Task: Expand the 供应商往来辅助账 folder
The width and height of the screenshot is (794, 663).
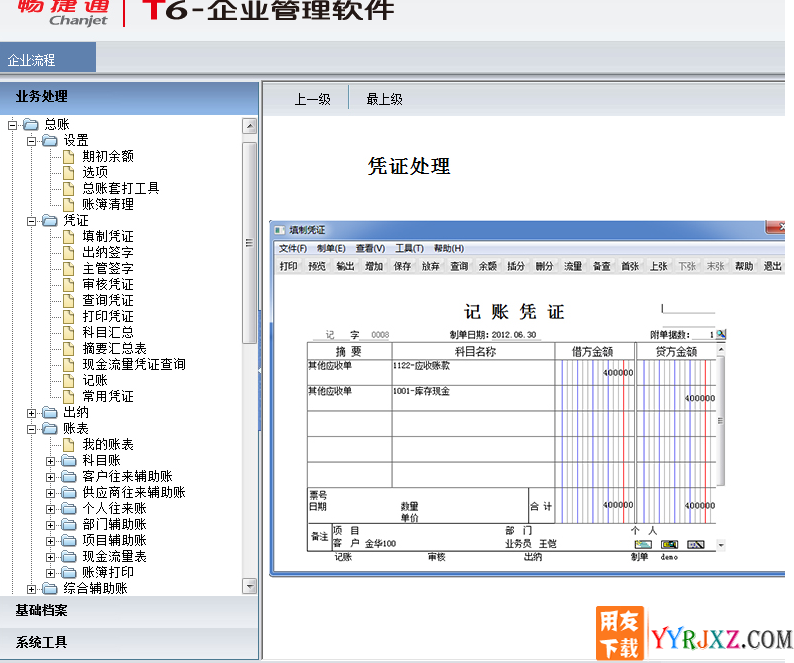Action: (50, 493)
